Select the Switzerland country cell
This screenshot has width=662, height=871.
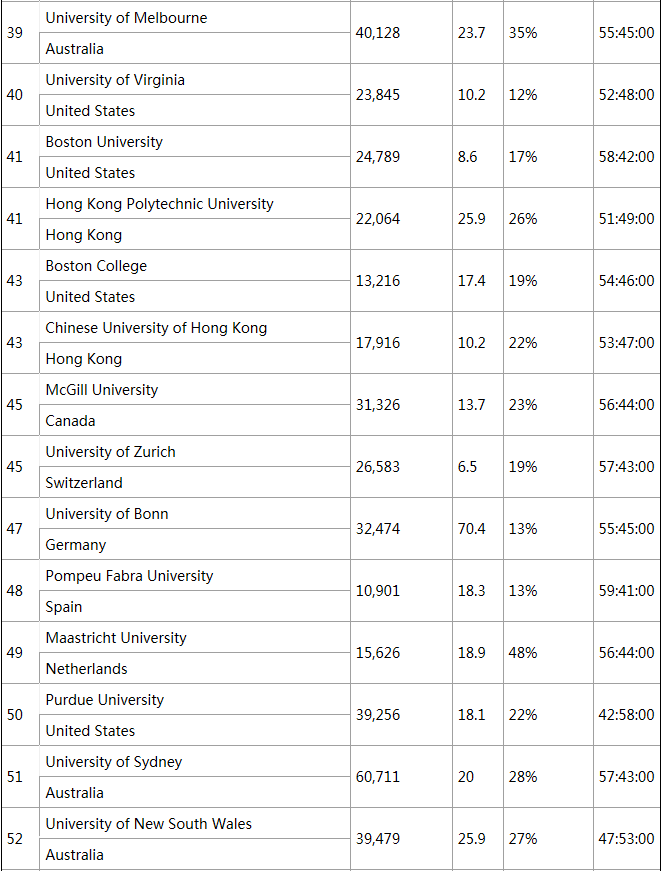pos(84,483)
